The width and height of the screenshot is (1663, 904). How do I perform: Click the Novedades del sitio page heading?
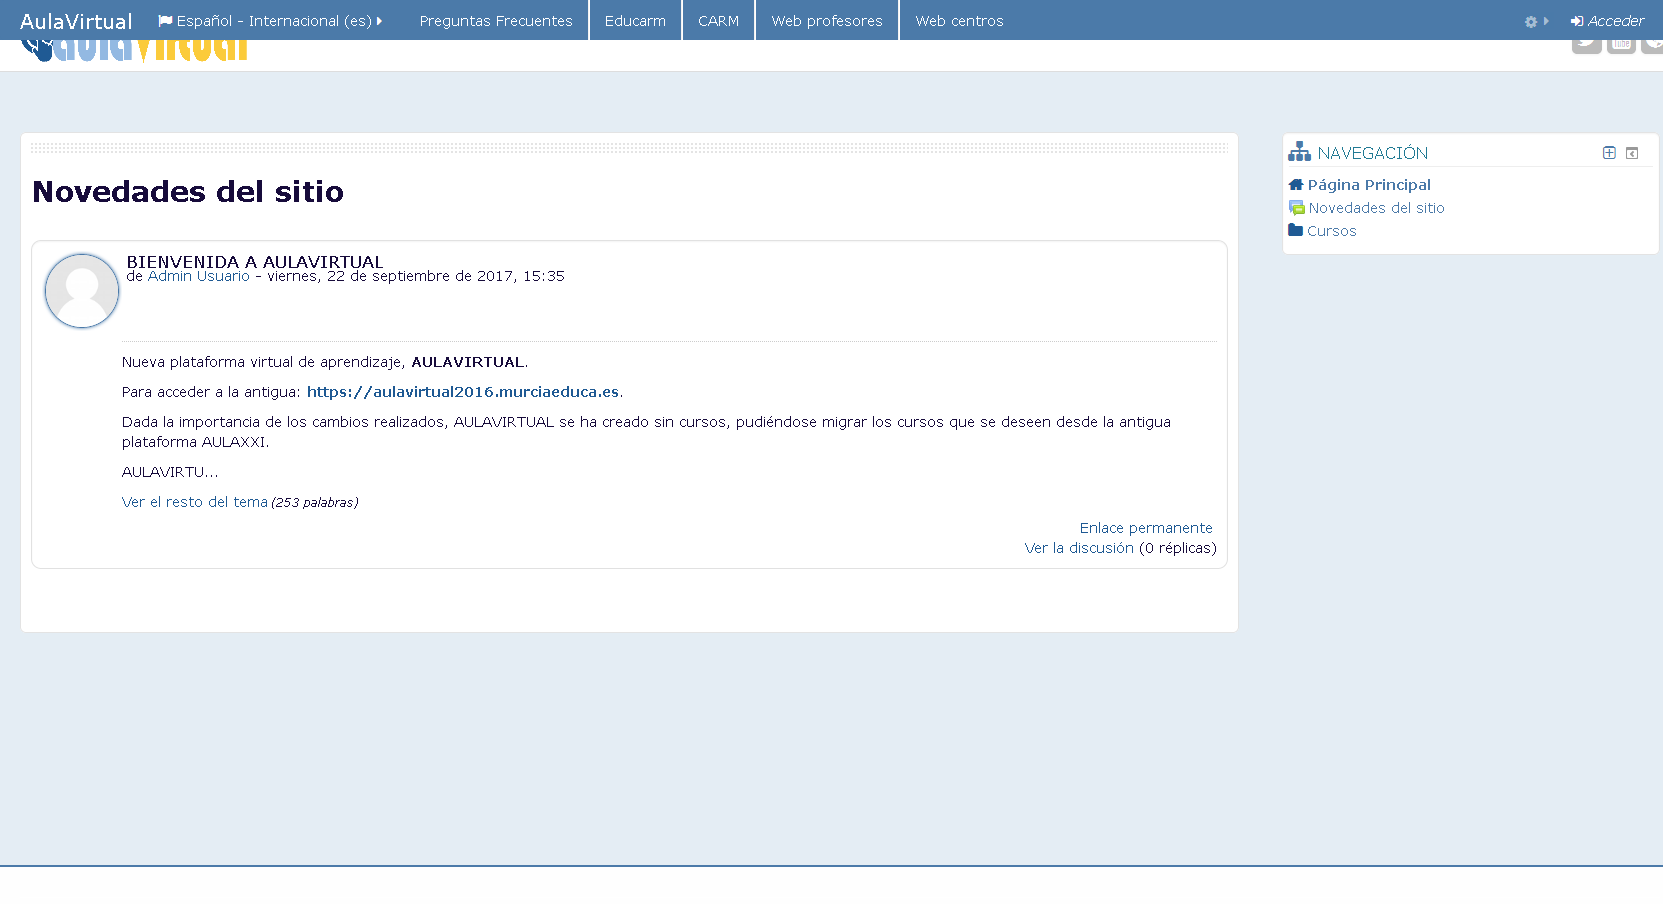(x=188, y=191)
